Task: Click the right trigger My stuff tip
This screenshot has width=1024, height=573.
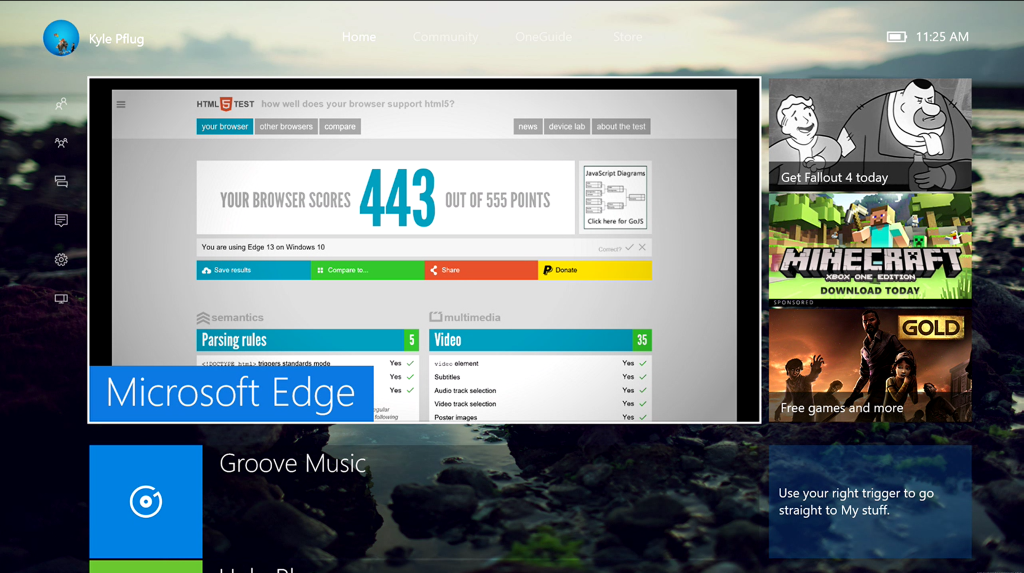Action: point(870,502)
